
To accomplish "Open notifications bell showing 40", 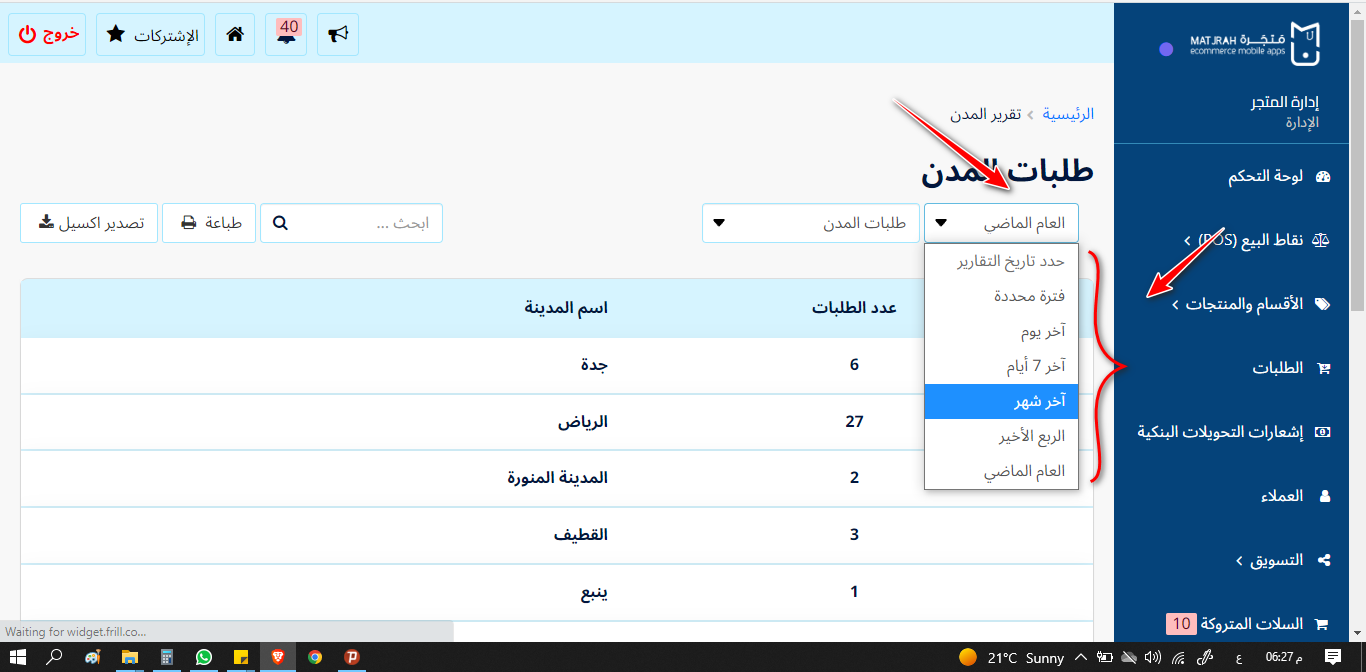I will (286, 35).
